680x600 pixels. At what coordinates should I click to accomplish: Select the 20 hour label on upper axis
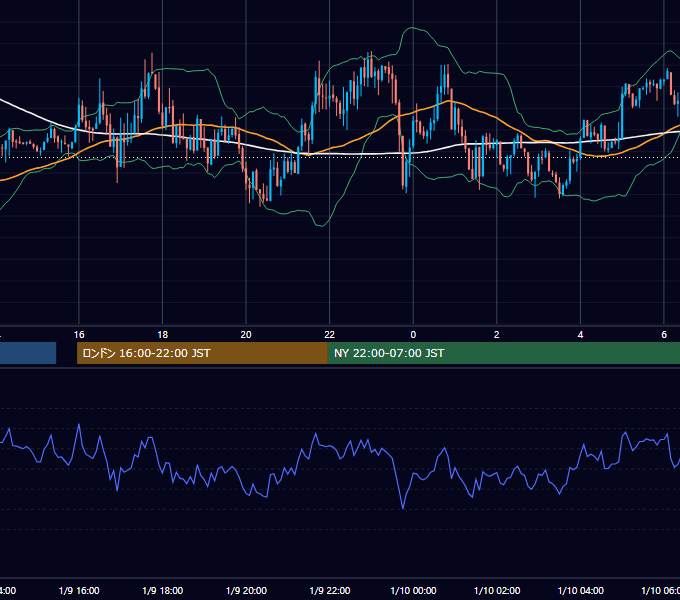pos(246,335)
